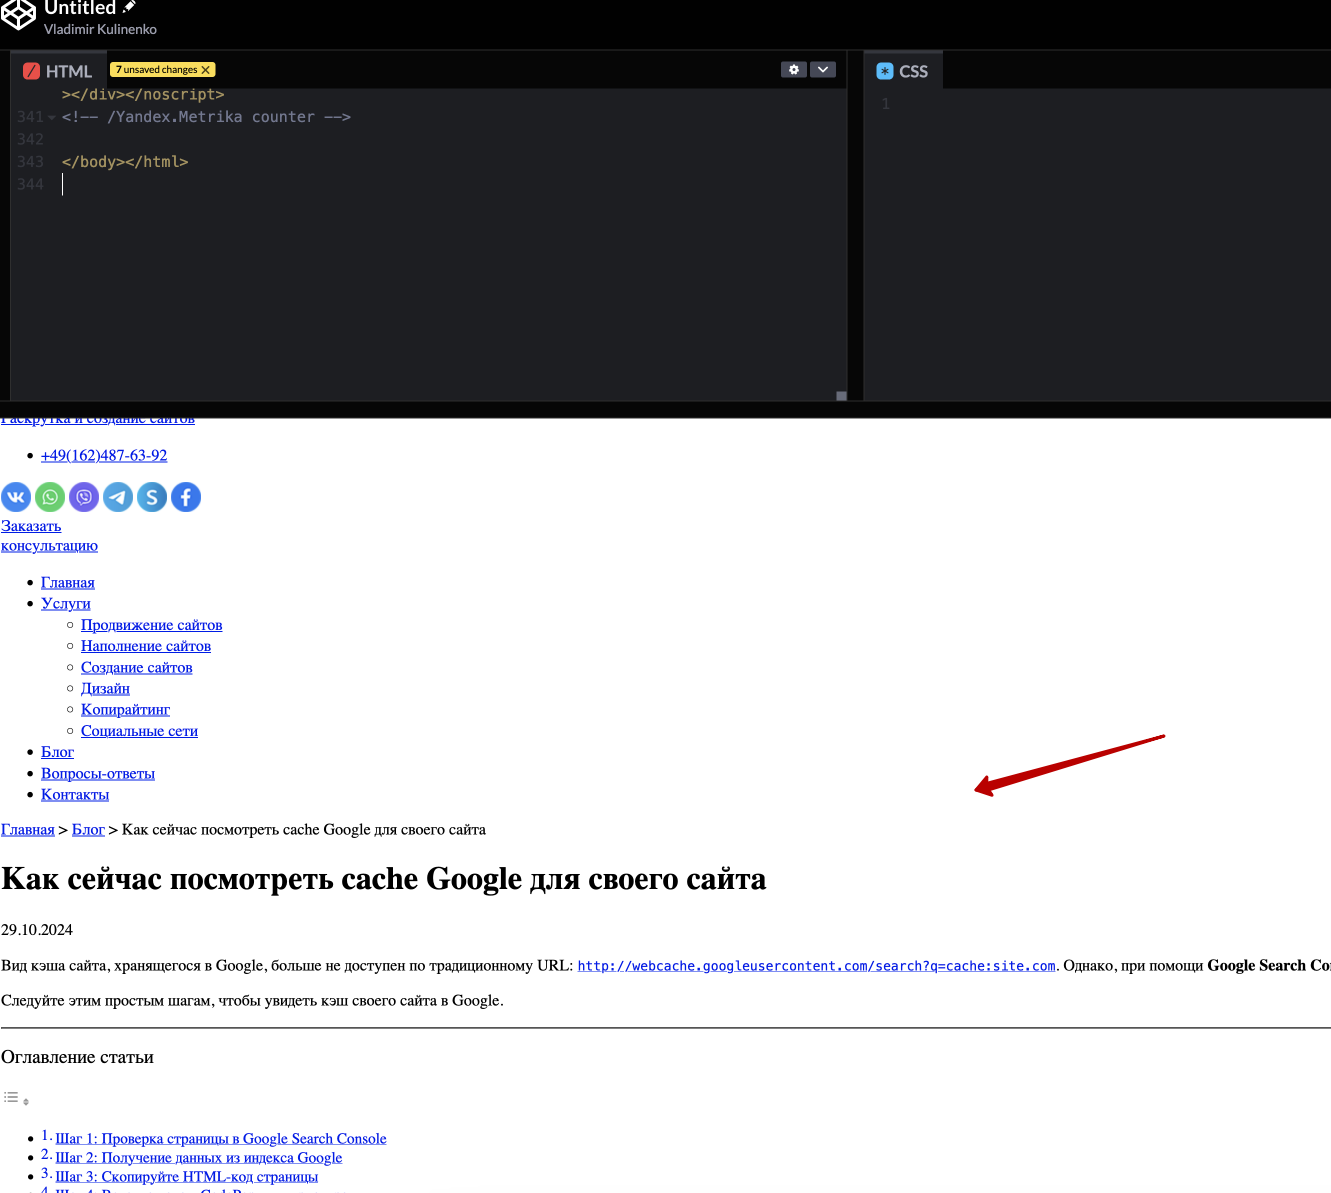Click empty line 344 in HTML editor

[300, 185]
